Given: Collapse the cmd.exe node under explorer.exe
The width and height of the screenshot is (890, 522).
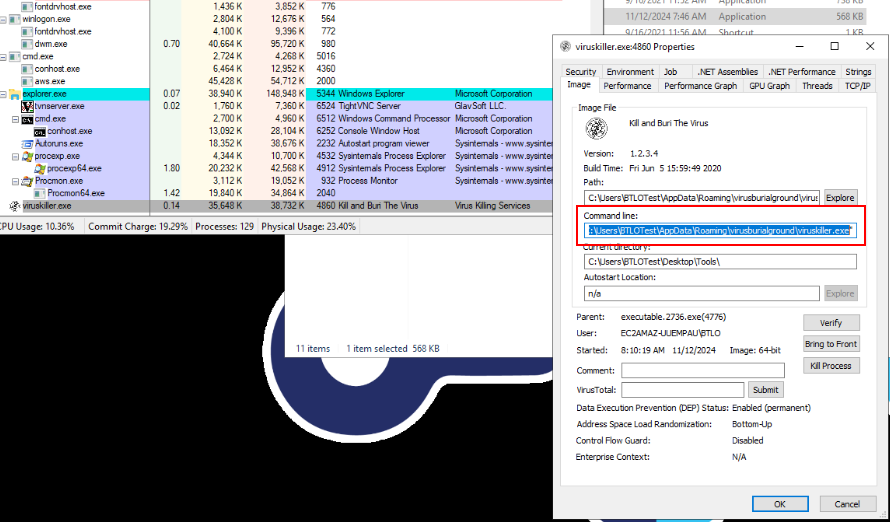Looking at the screenshot, I should coord(16,119).
